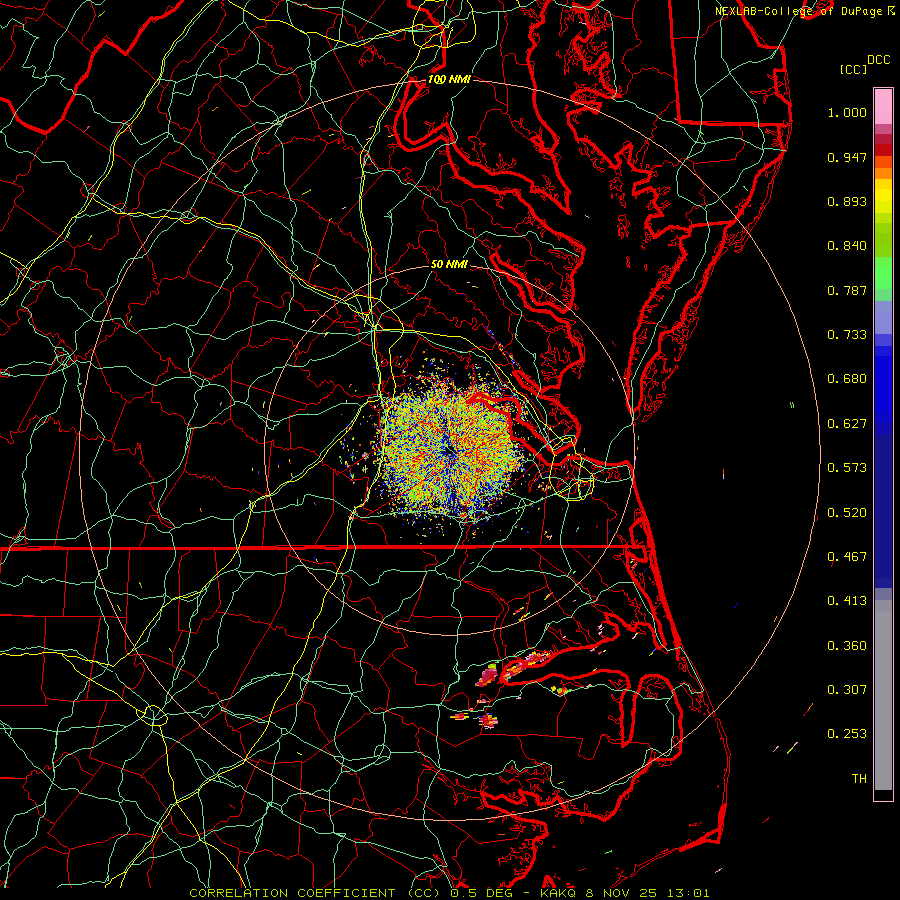Click the [CC] unit label
Screen dimensions: 900x900
[x=853, y=69]
